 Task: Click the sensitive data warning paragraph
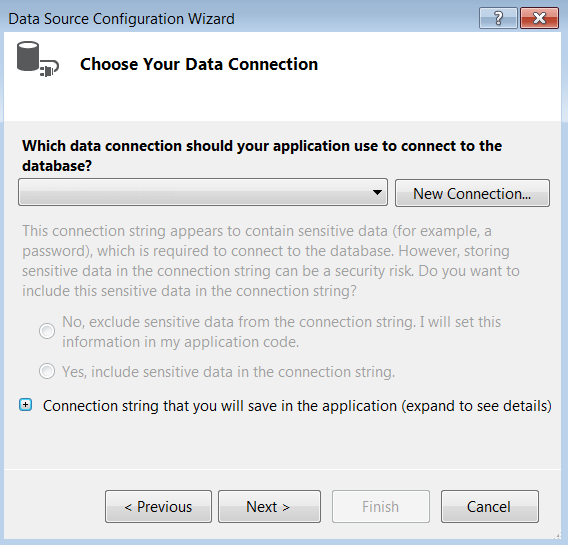pos(271,261)
